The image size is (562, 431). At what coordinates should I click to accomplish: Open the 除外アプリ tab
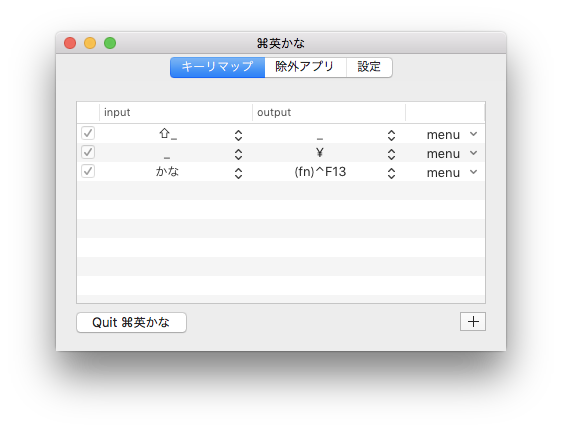coord(305,67)
